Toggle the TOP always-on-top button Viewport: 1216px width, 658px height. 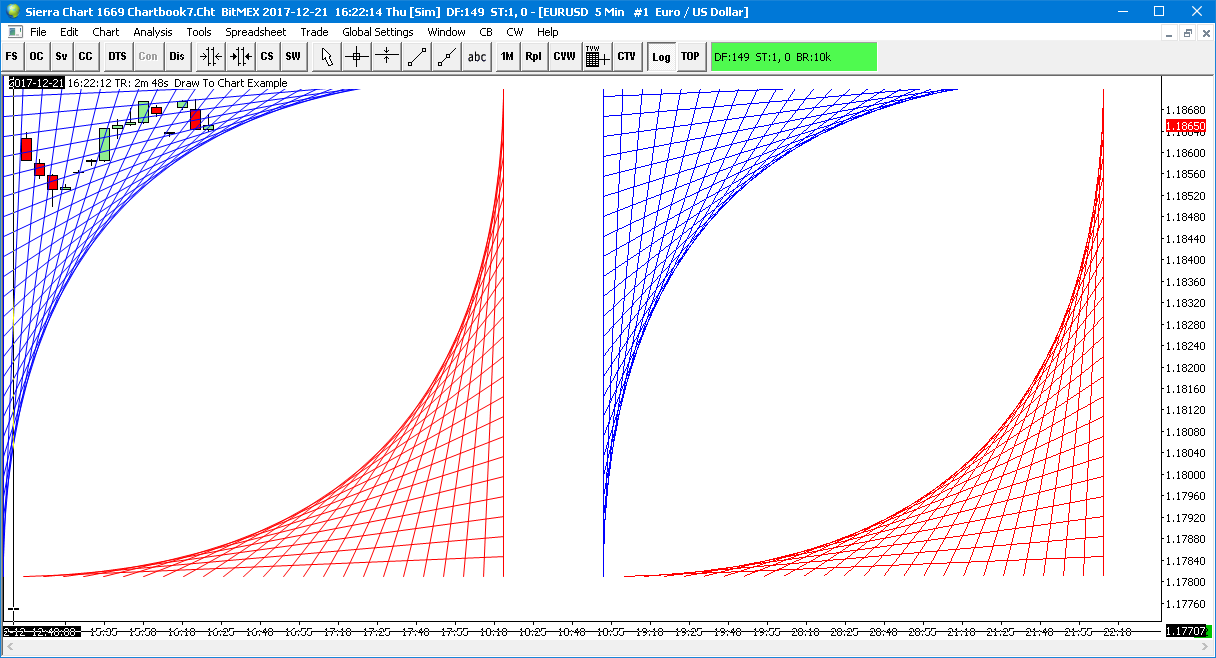coord(691,57)
